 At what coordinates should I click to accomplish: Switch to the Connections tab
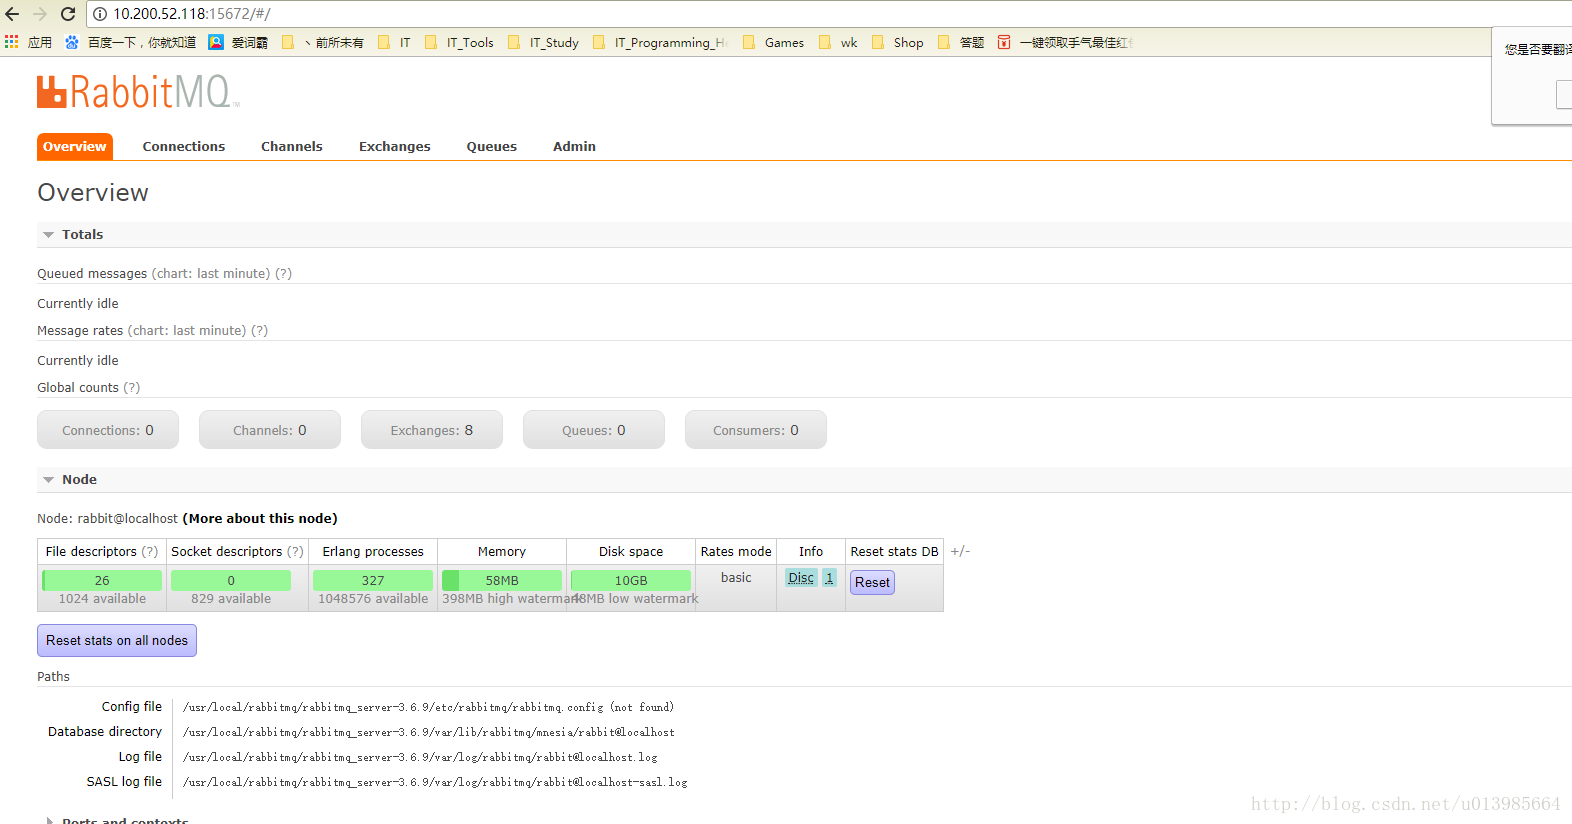tap(184, 146)
